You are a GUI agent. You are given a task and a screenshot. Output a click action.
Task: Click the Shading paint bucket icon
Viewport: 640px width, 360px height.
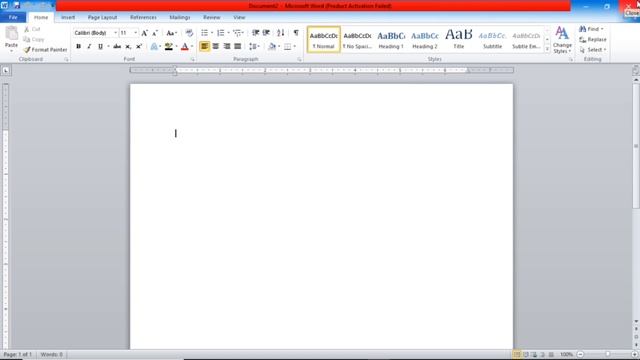272,47
